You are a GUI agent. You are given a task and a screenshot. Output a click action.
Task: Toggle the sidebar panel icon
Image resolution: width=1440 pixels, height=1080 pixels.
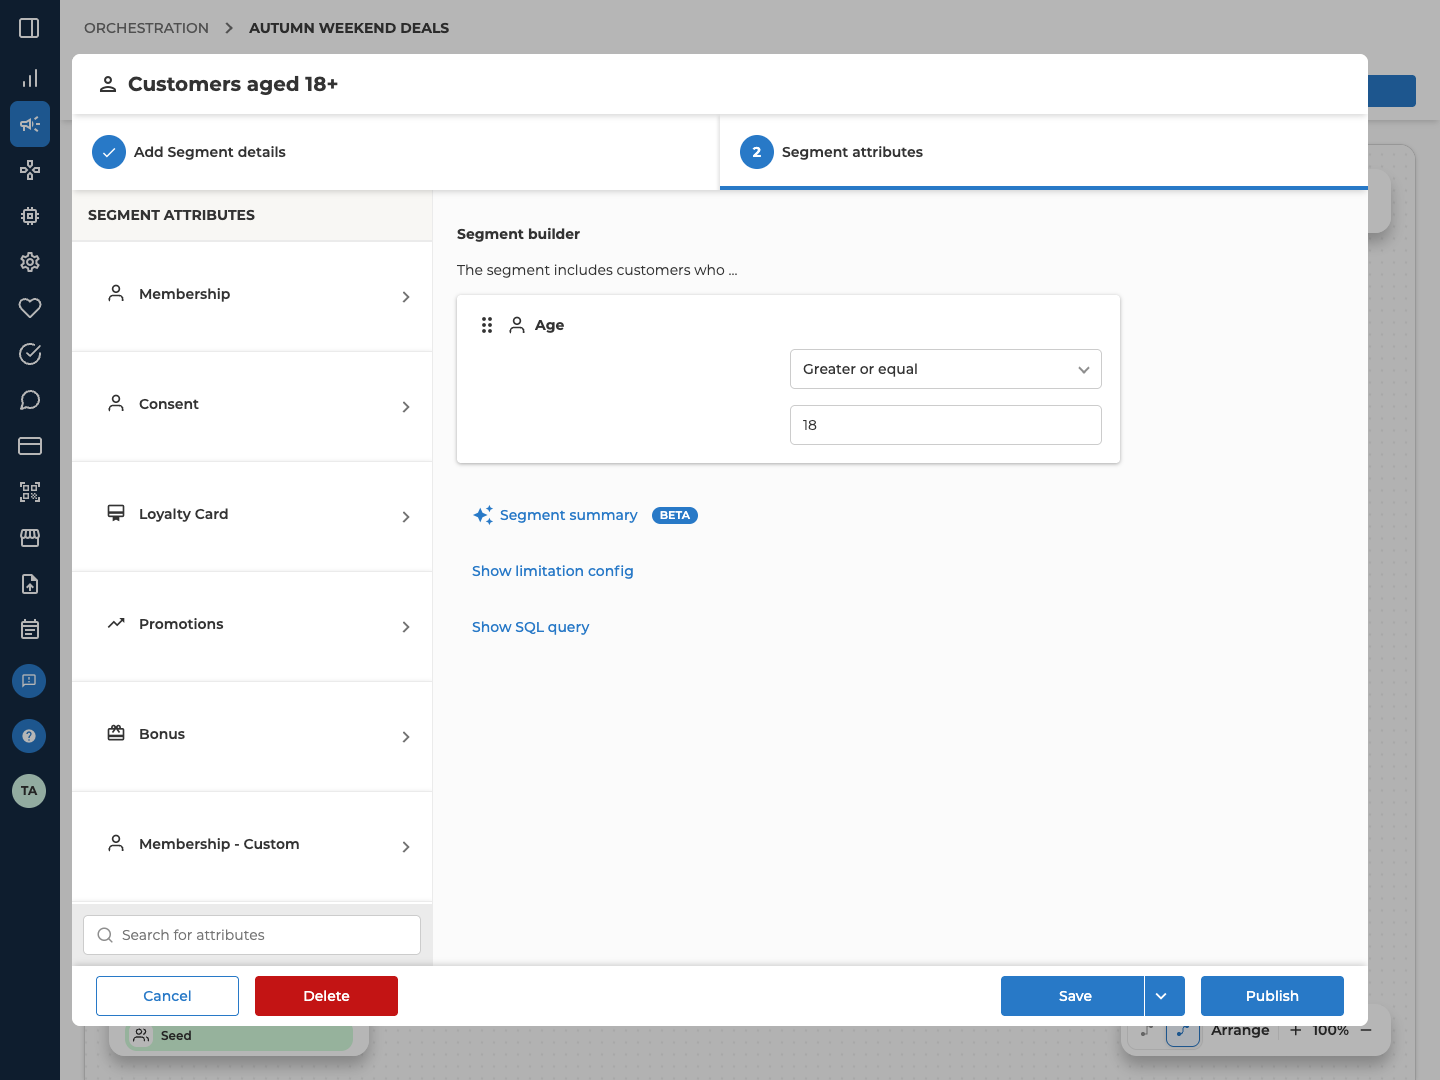click(x=29, y=28)
